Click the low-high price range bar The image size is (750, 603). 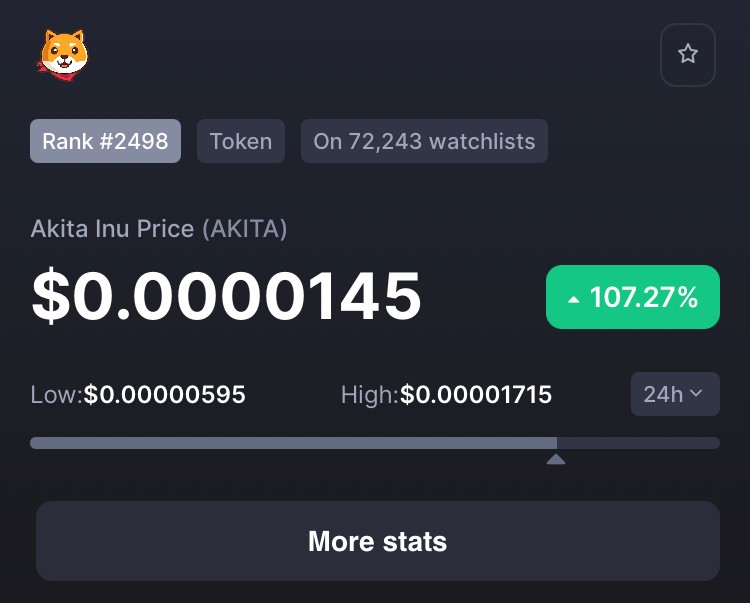coord(375,443)
